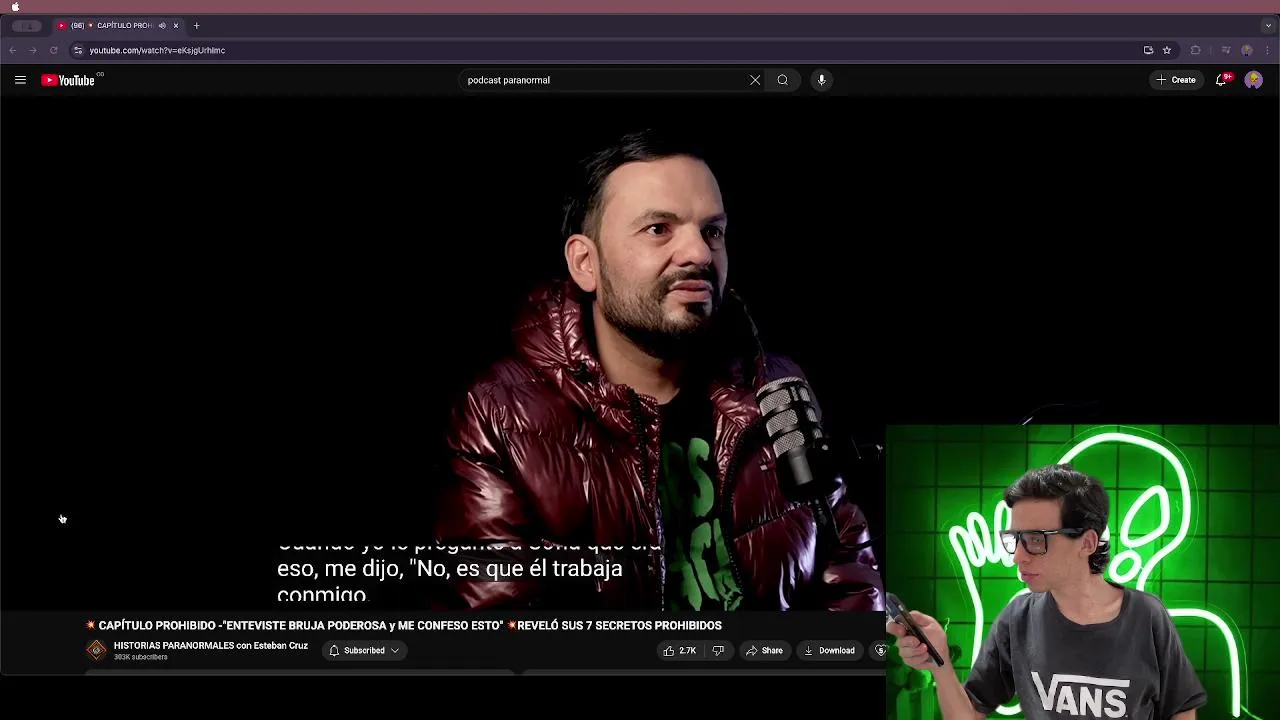This screenshot has height=720, width=1280.
Task: Open YouTube account avatar menu
Action: point(1253,80)
